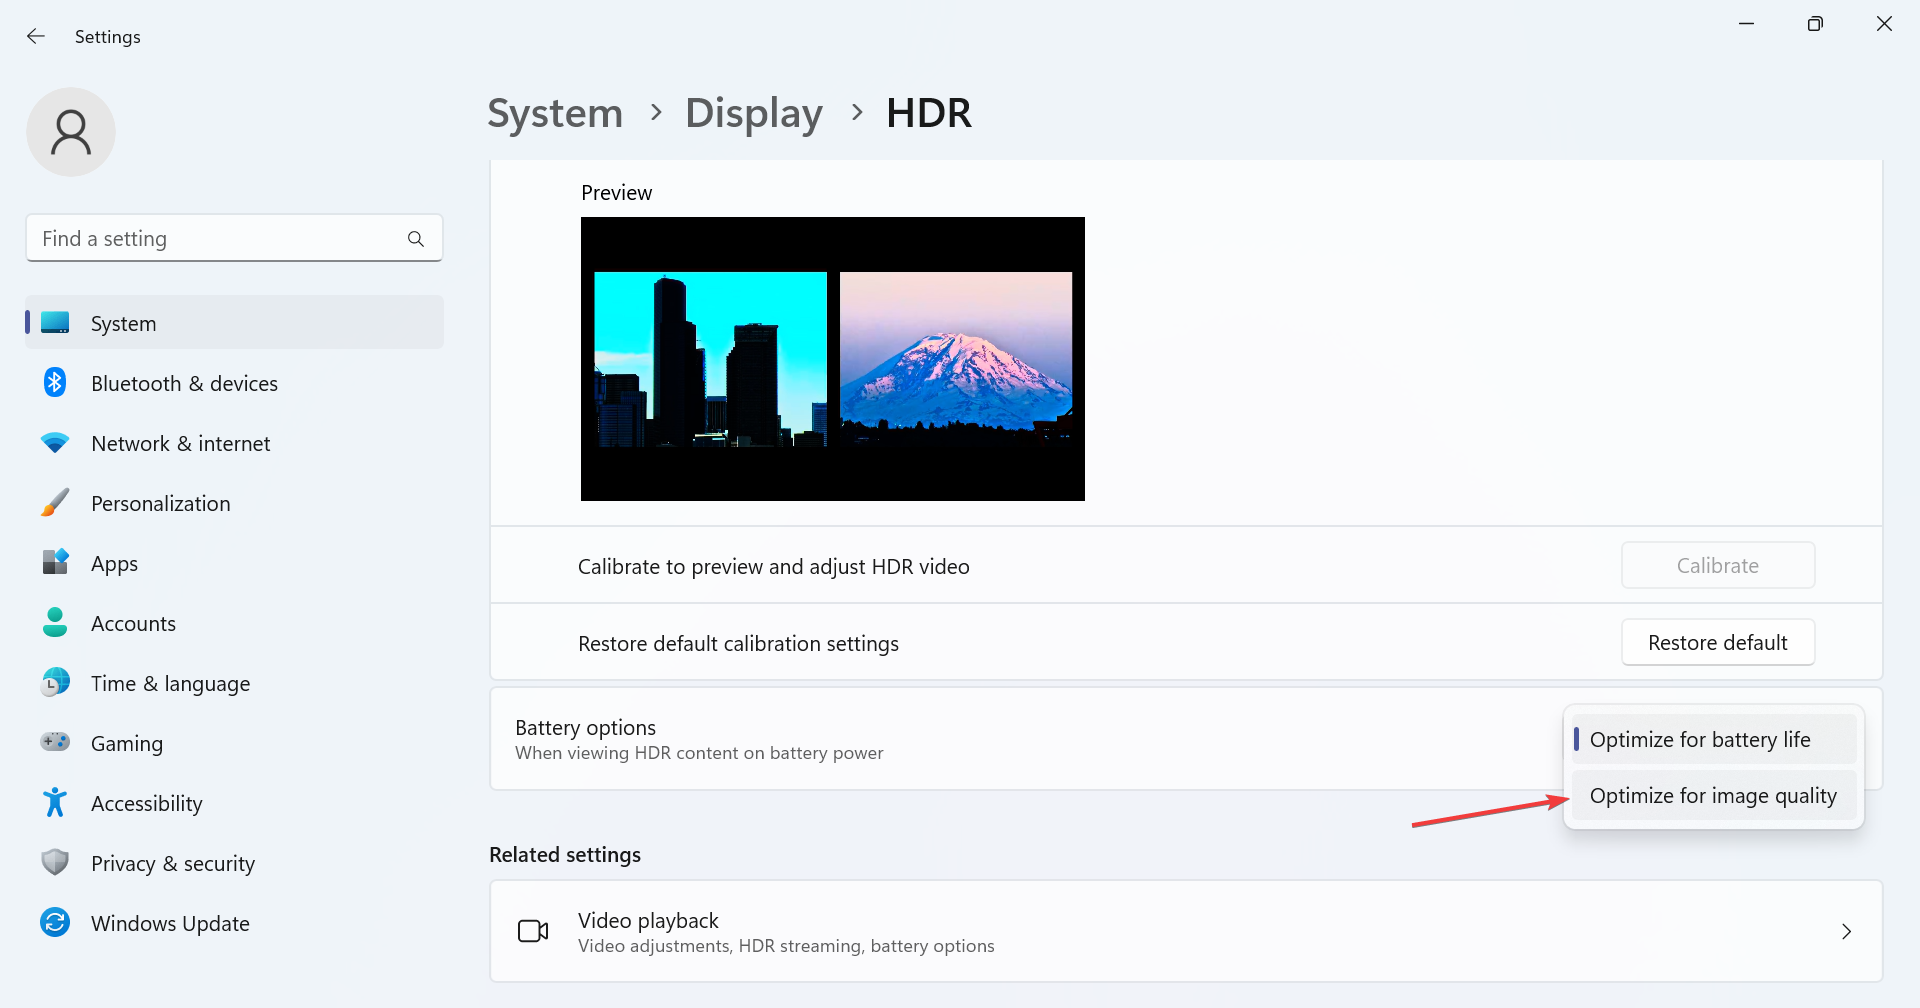Viewport: 1920px width, 1008px height.
Task: Click When viewing HDR content description
Action: click(699, 753)
